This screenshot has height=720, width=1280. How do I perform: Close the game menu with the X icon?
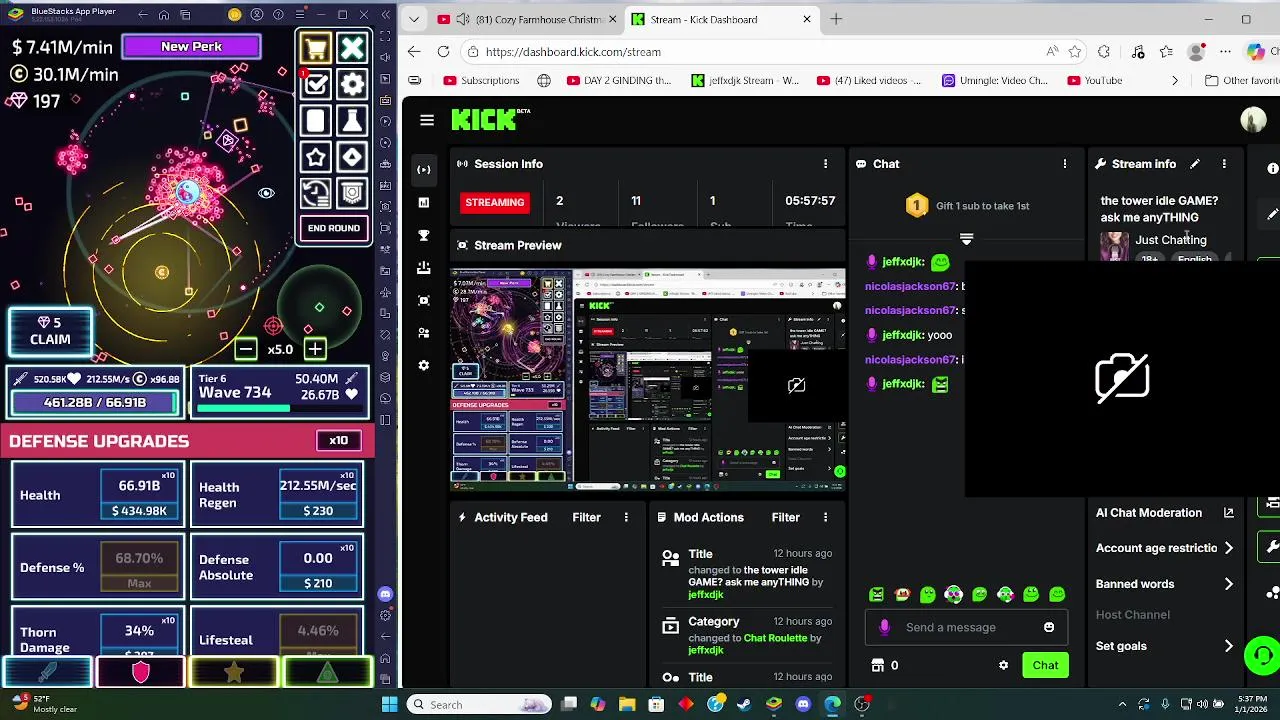point(352,49)
